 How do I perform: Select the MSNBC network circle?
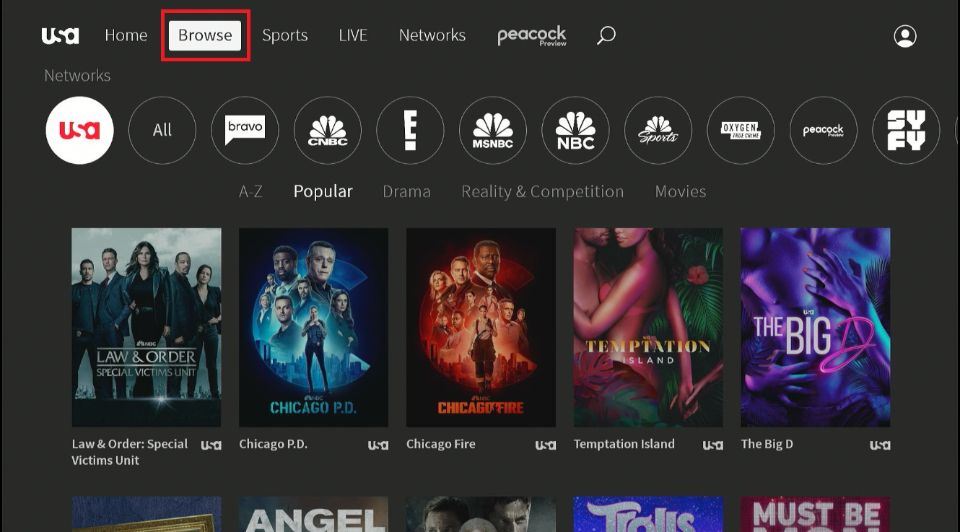click(493, 130)
